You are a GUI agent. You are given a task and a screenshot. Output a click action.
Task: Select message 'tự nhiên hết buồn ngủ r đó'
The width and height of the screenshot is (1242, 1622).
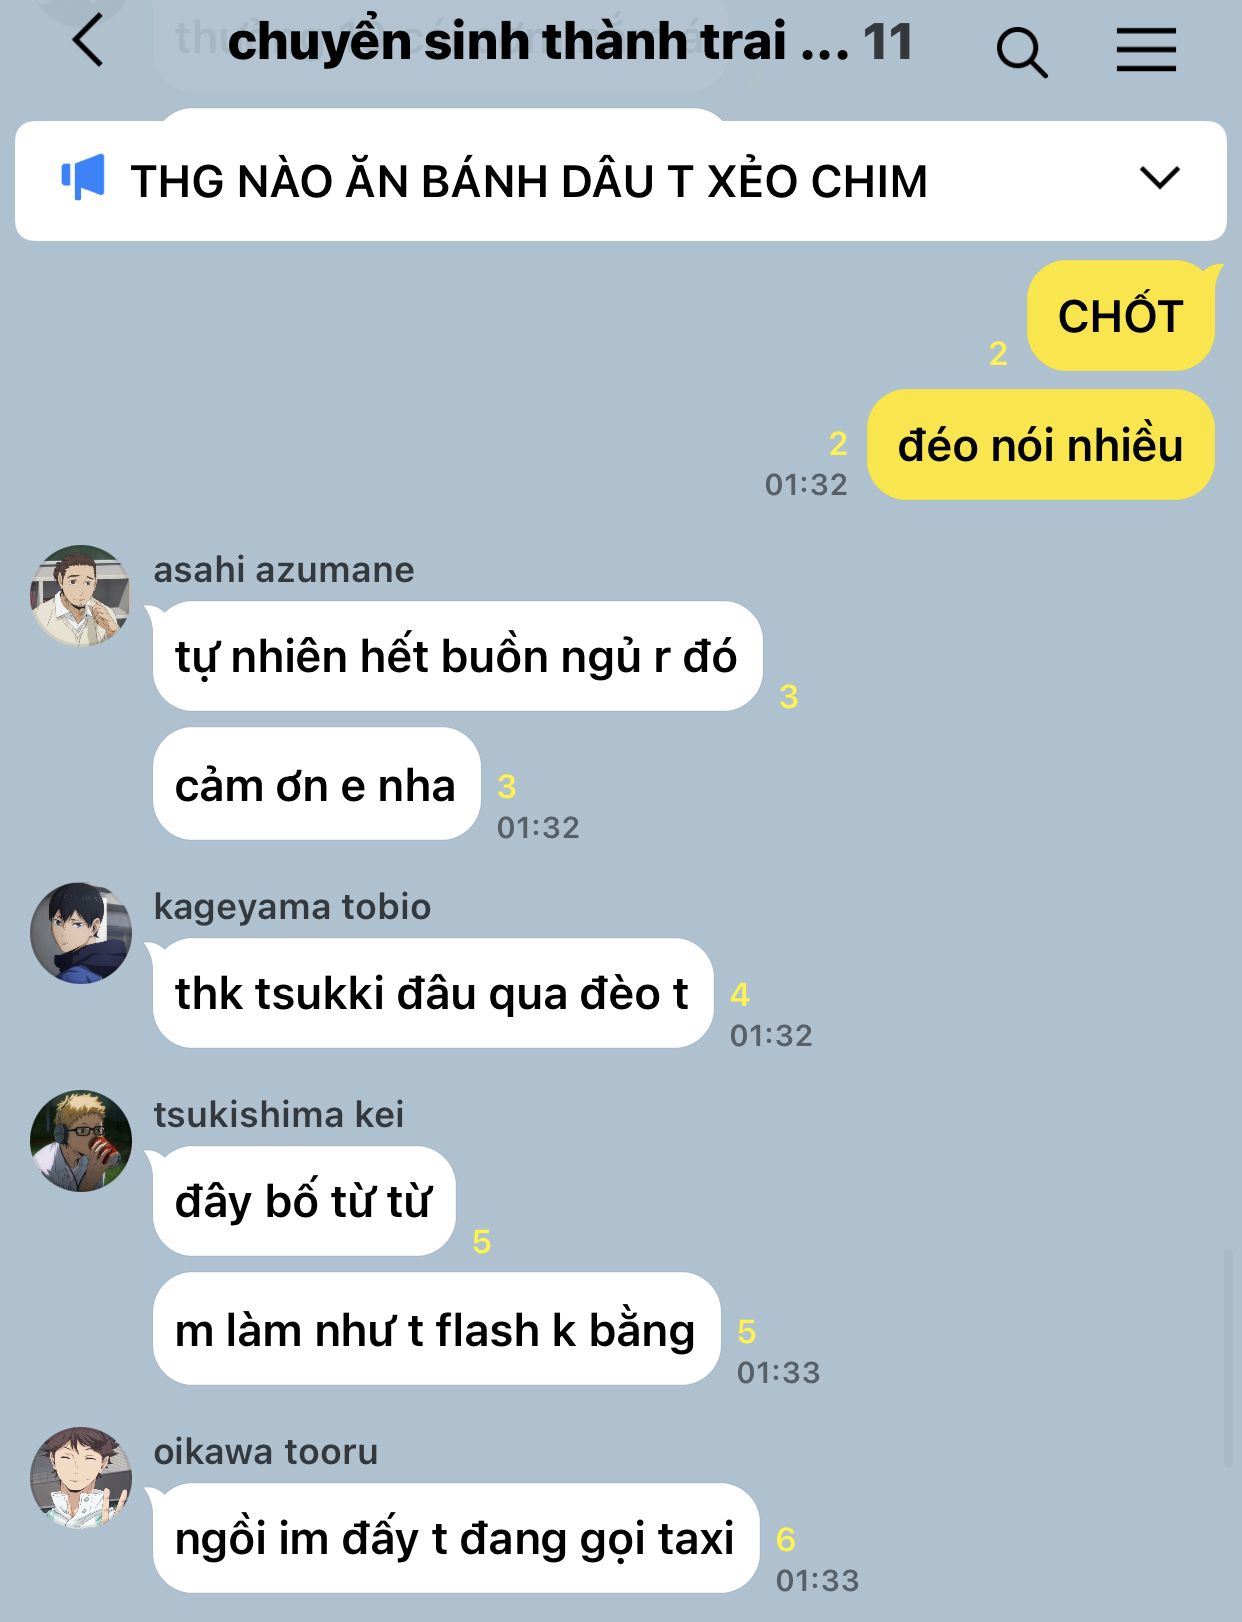(x=457, y=657)
